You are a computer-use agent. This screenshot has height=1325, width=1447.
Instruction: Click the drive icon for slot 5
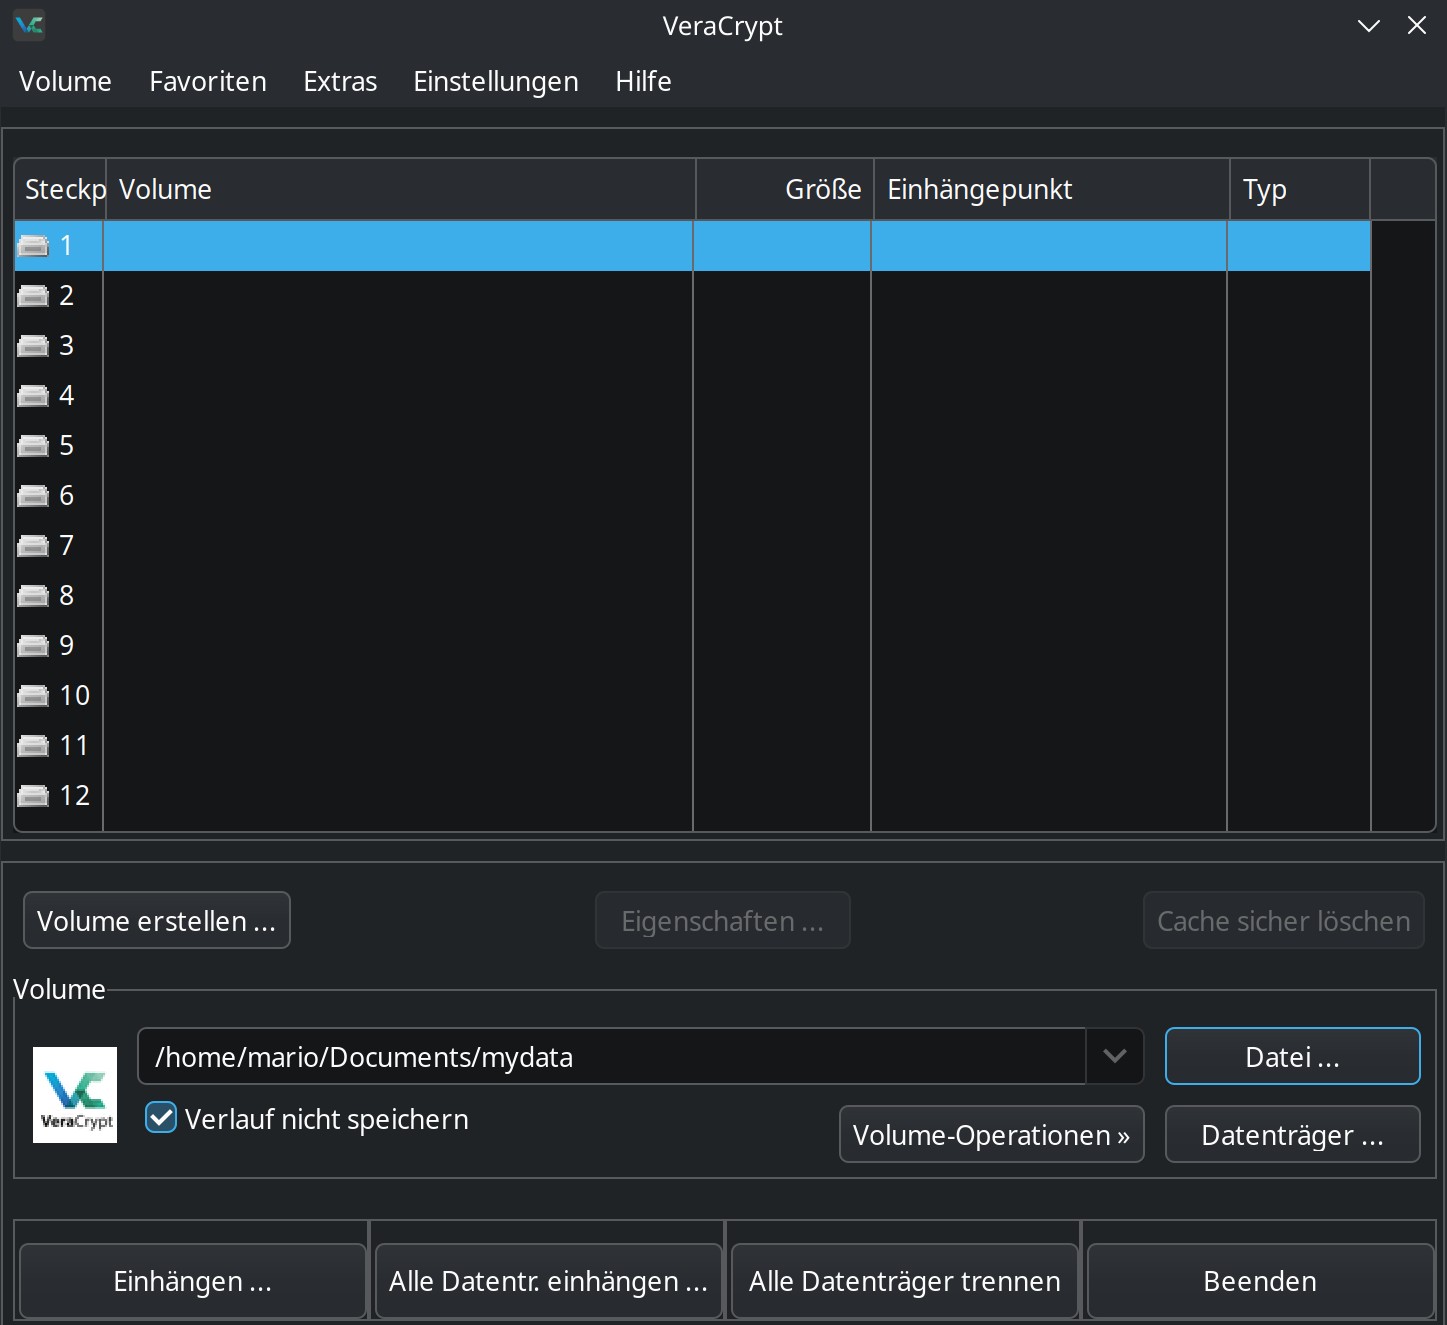coord(33,446)
